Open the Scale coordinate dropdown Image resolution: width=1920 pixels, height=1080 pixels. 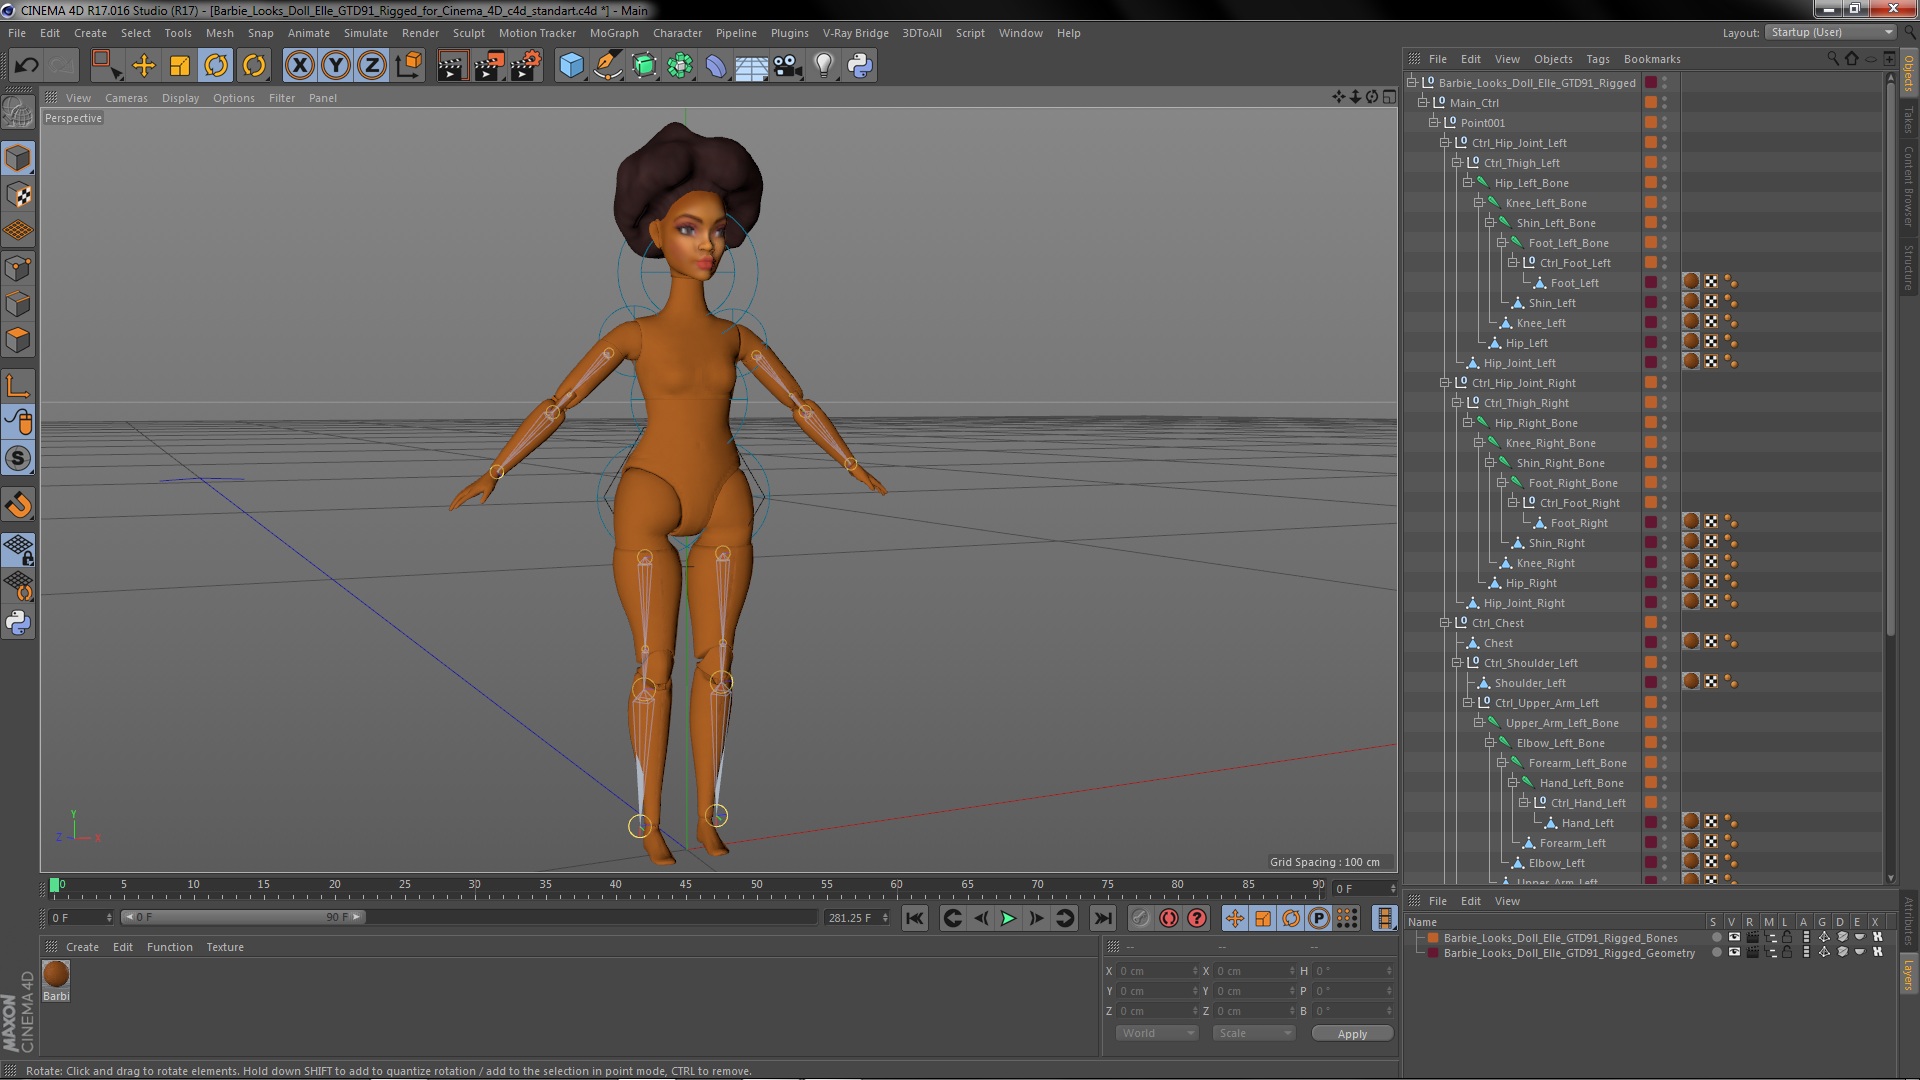pyautogui.click(x=1253, y=1033)
